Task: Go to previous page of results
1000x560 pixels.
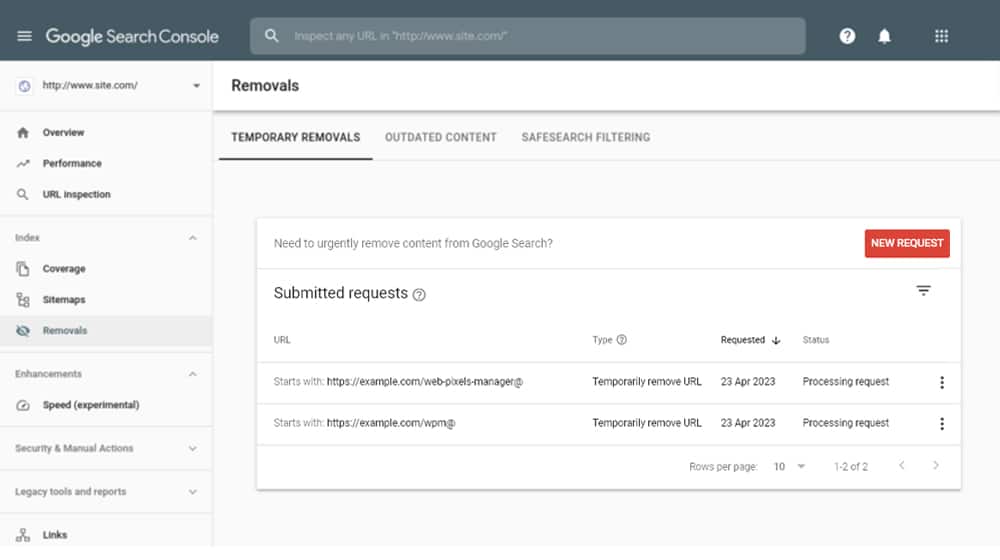Action: [x=902, y=466]
